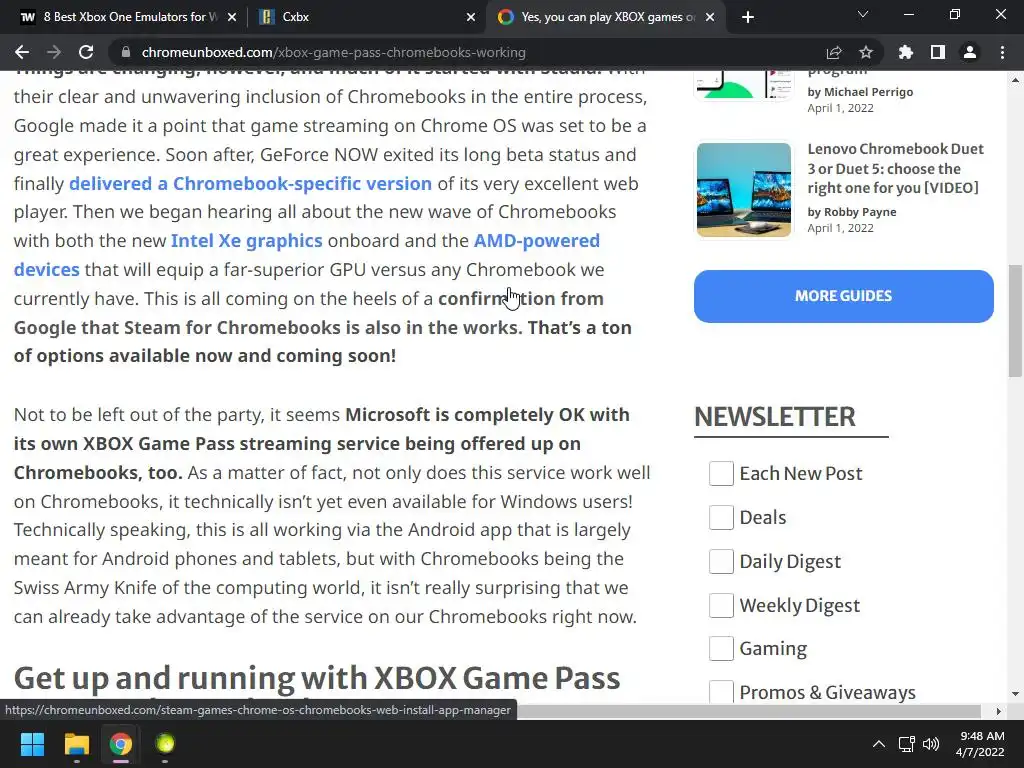Check the Deals newsletter box

[721, 517]
